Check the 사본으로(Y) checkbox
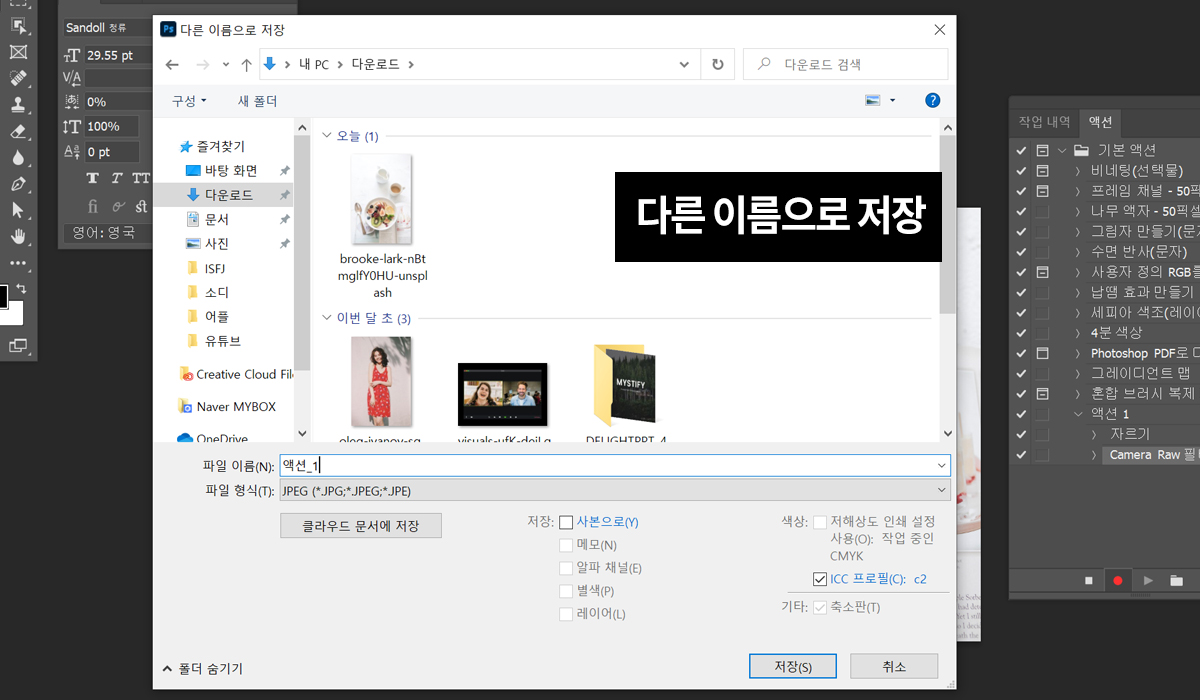Screen dimensions: 1200x700 (x=566, y=522)
